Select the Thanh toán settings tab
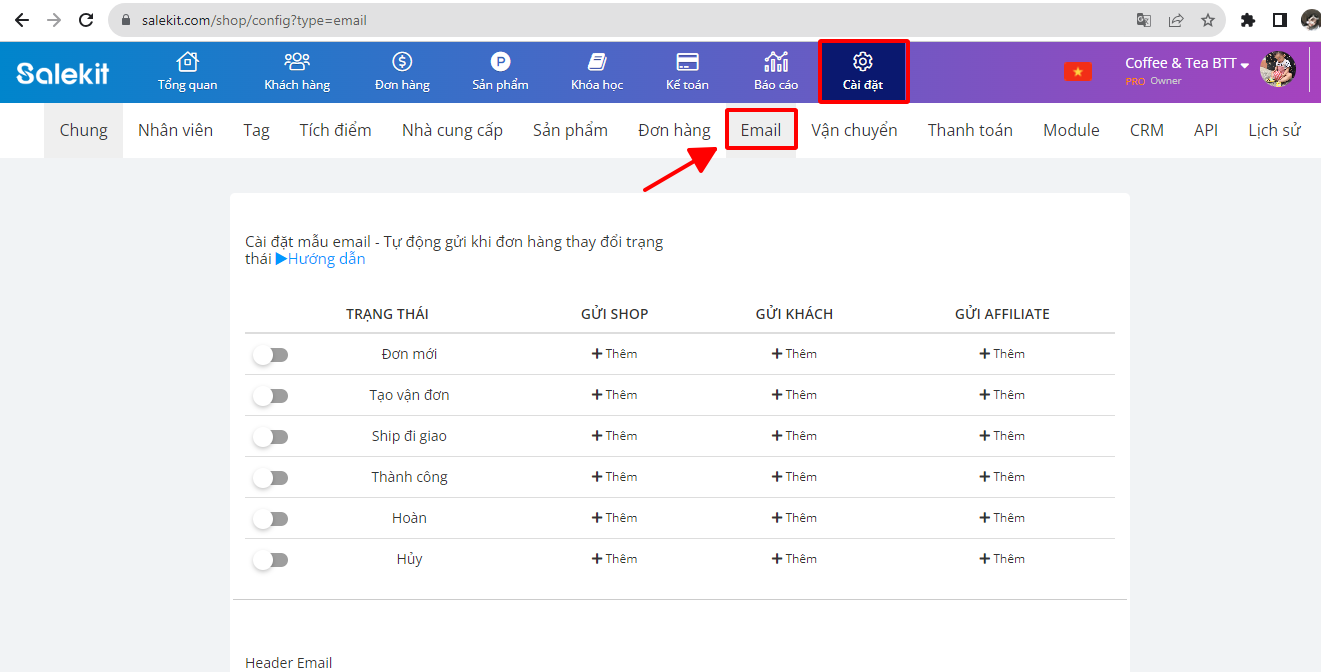 [969, 130]
